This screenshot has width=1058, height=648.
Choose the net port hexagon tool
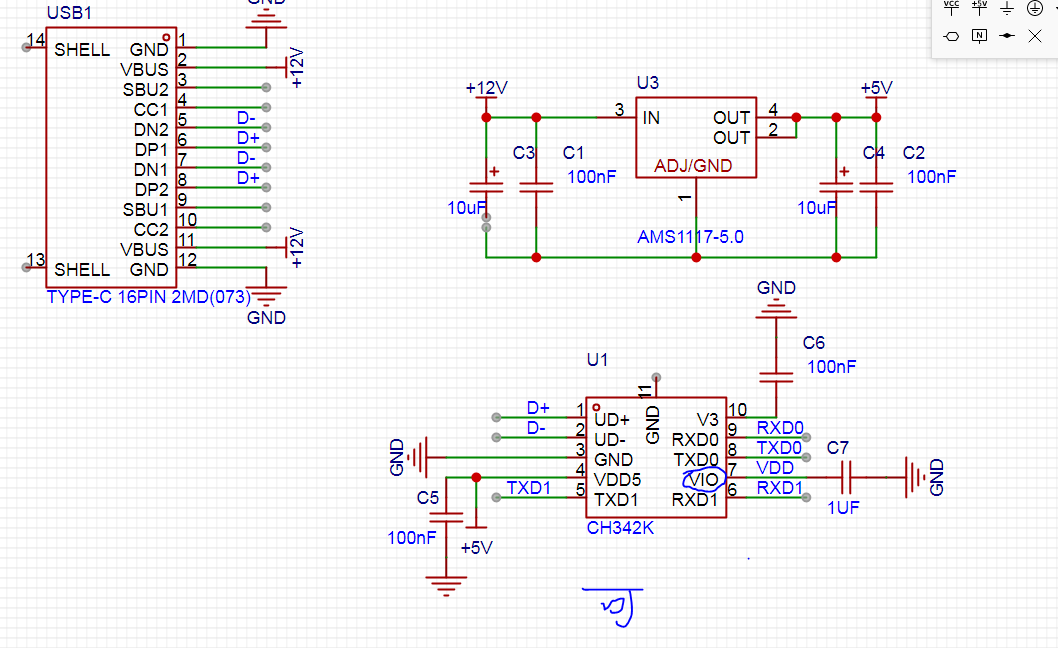point(951,36)
